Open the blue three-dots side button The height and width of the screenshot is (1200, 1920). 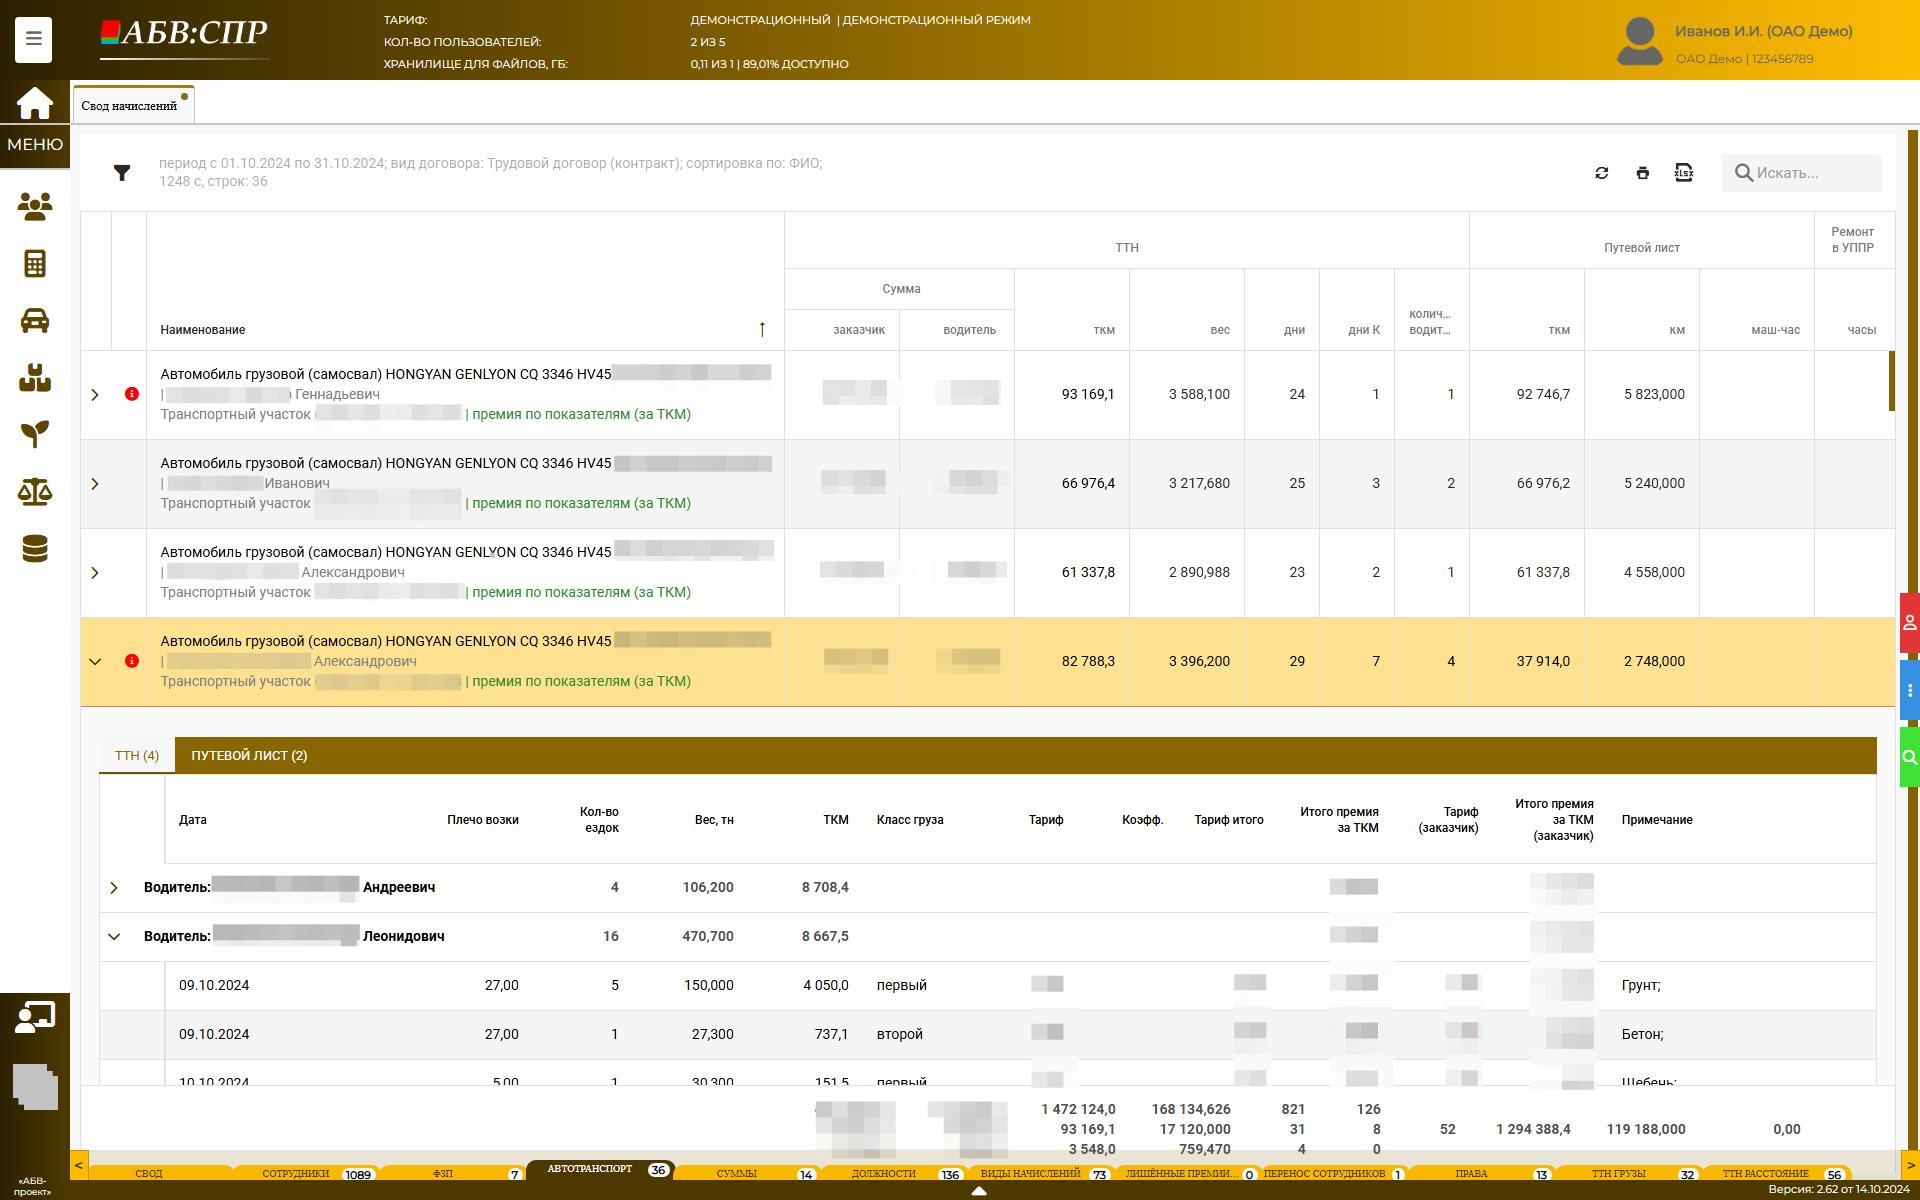(1909, 690)
